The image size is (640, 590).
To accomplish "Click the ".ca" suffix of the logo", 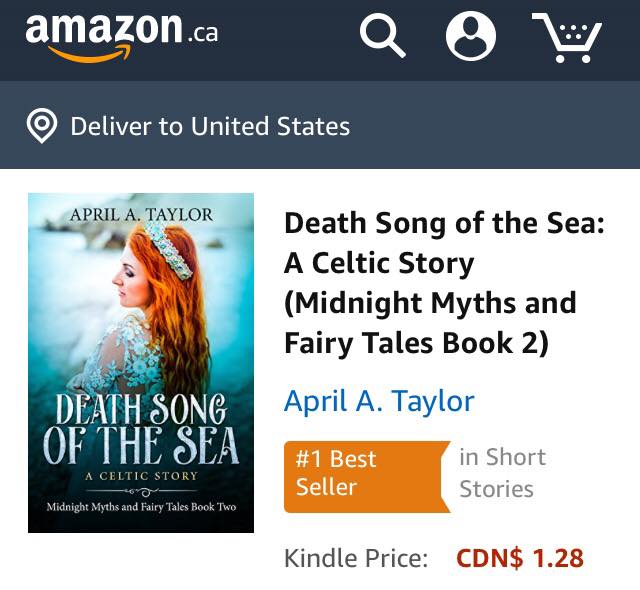I will 201,32.
